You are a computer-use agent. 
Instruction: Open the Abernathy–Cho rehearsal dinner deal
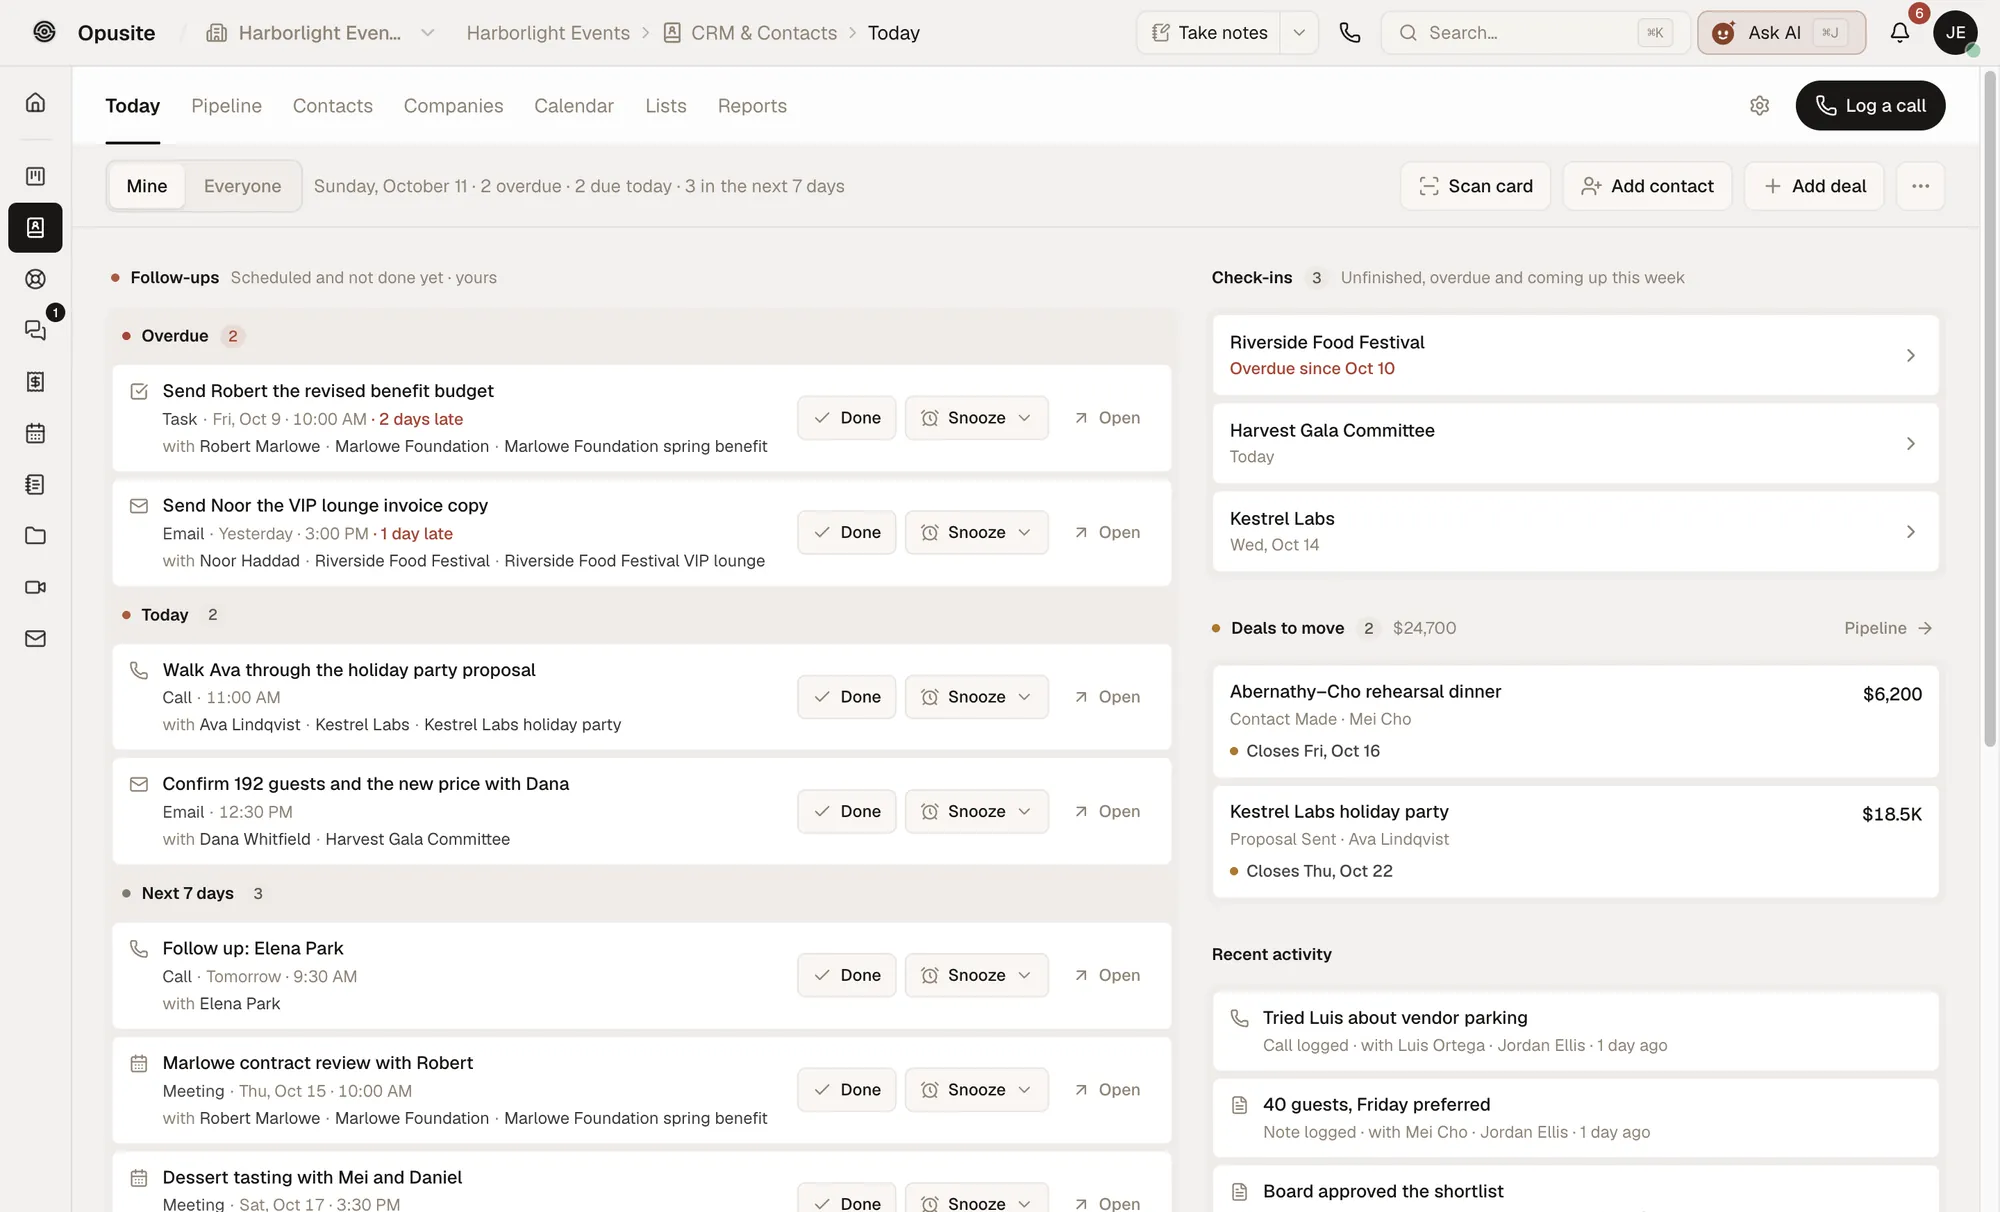pyautogui.click(x=1575, y=721)
